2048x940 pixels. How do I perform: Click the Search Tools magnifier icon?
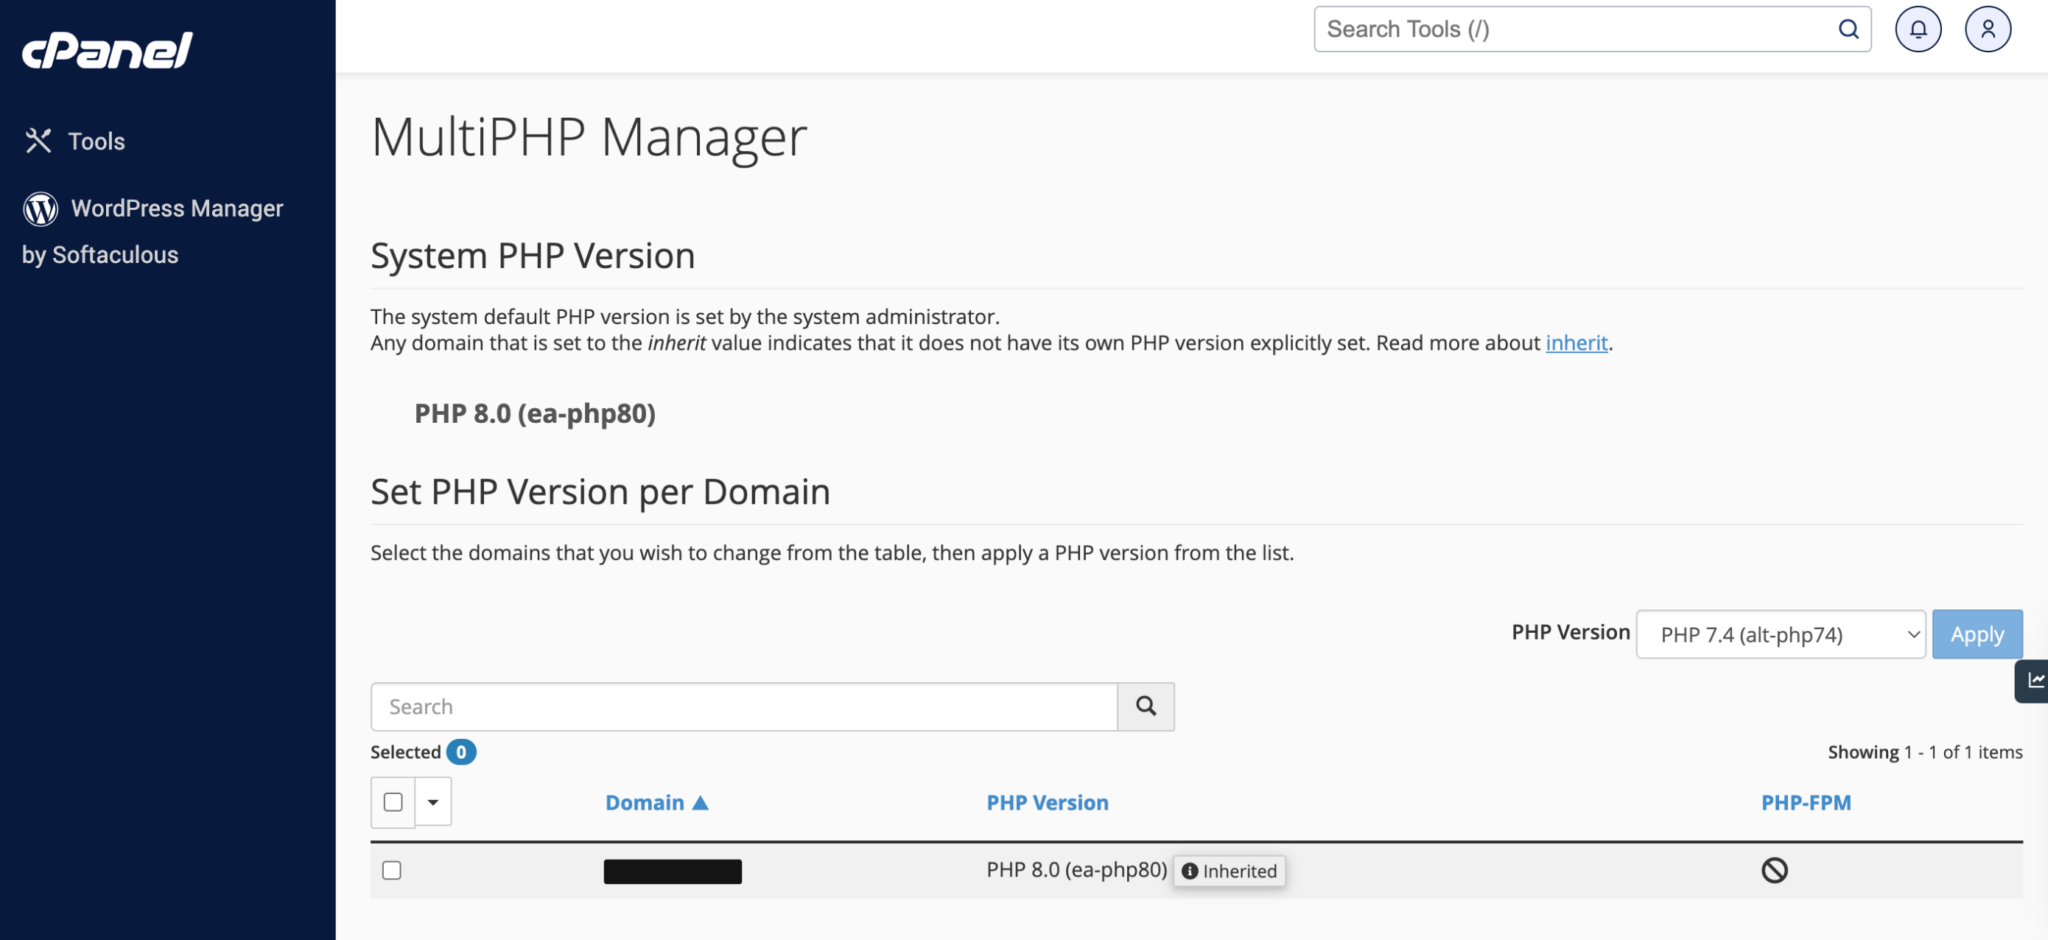pyautogui.click(x=1847, y=29)
